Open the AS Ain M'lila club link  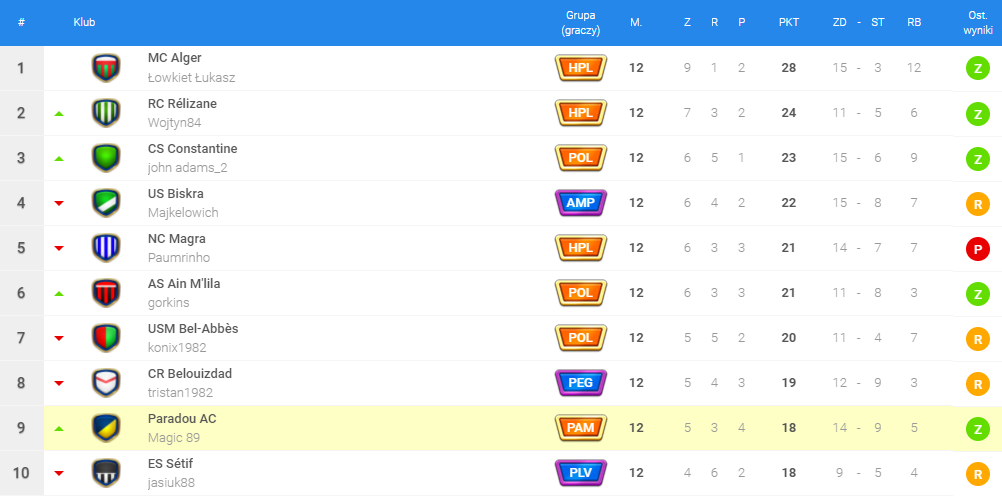184,284
